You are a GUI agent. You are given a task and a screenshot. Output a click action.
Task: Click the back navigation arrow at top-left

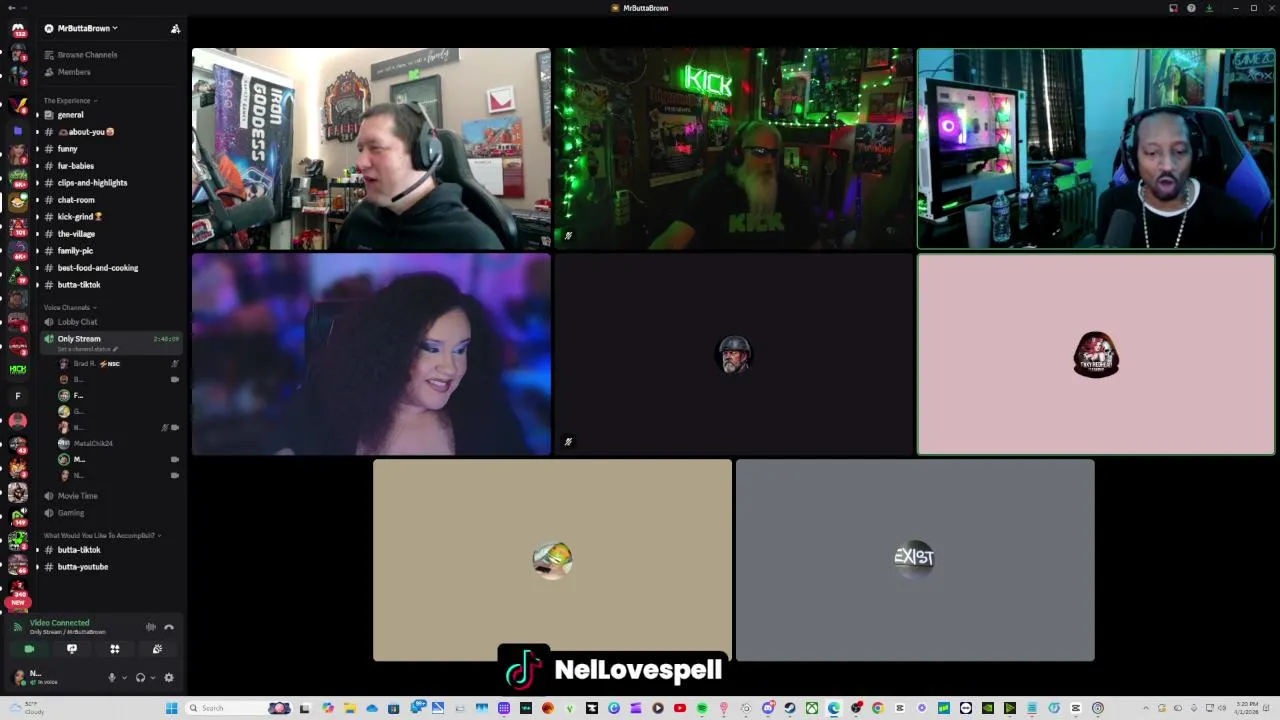point(11,8)
